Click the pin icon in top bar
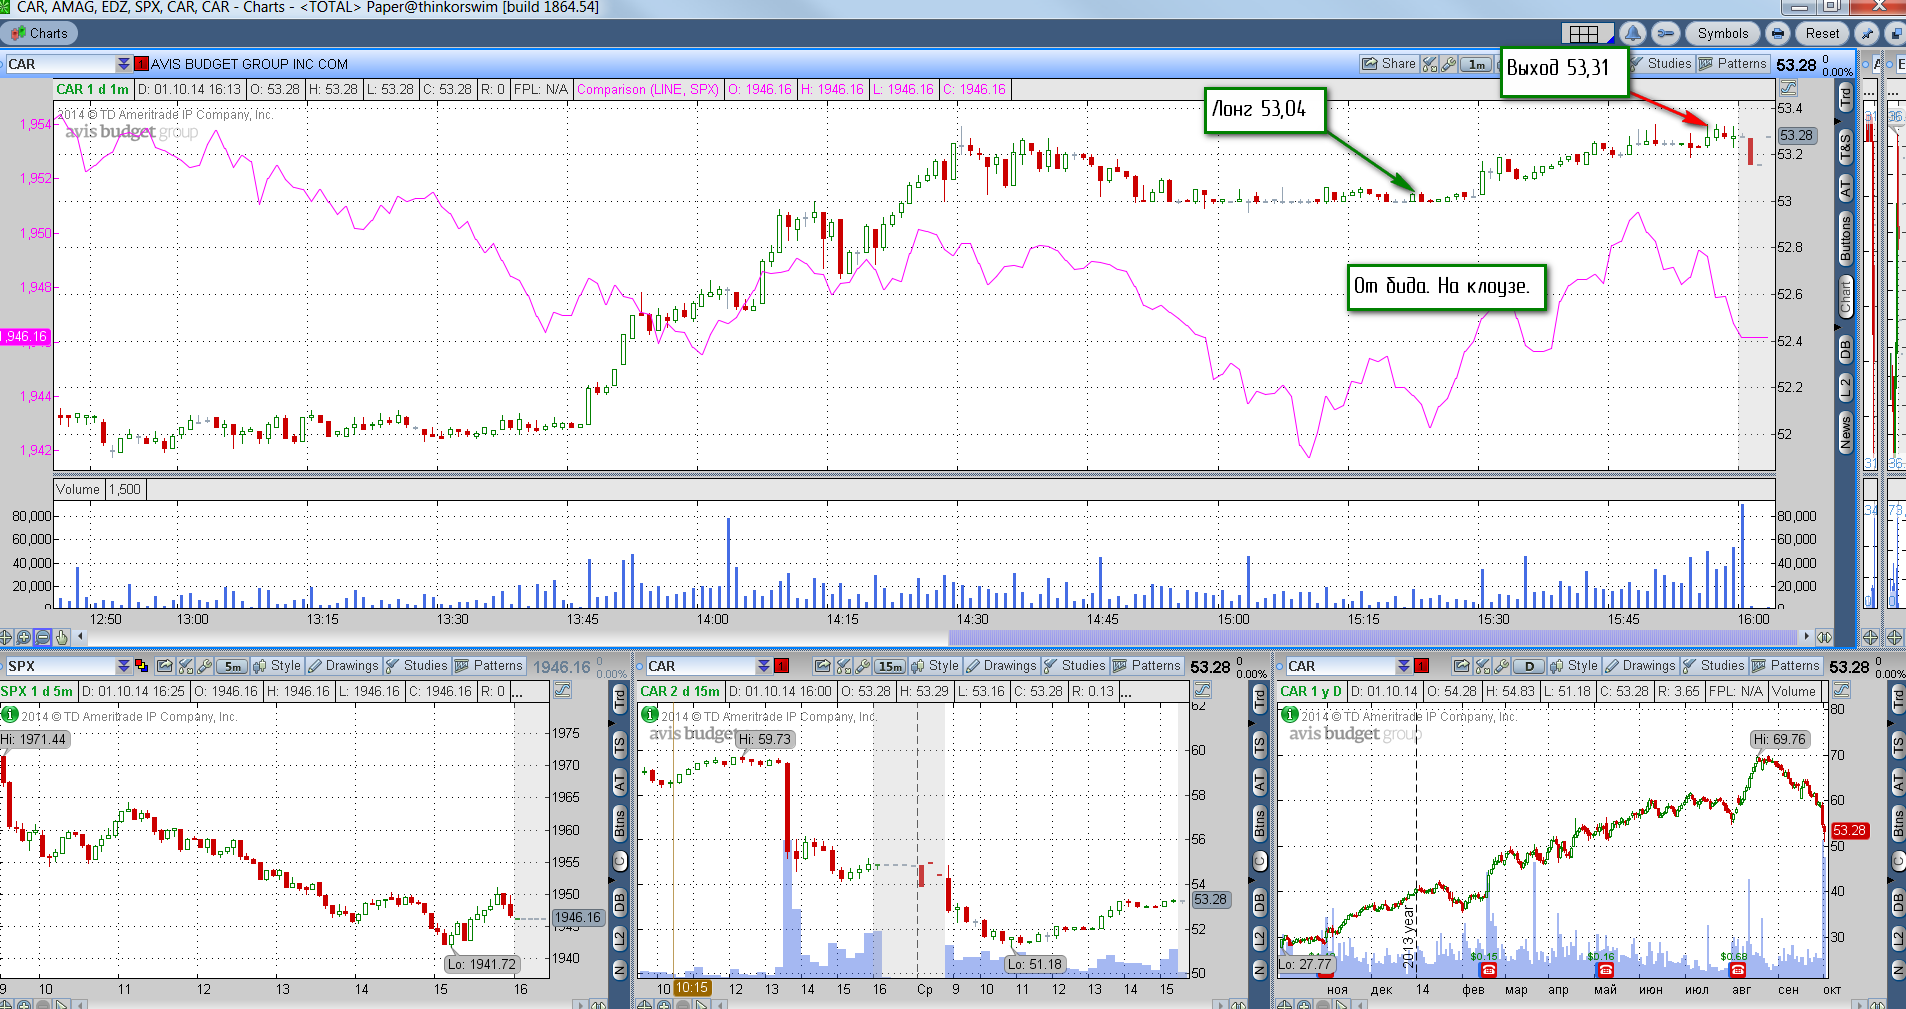 (x=1866, y=33)
